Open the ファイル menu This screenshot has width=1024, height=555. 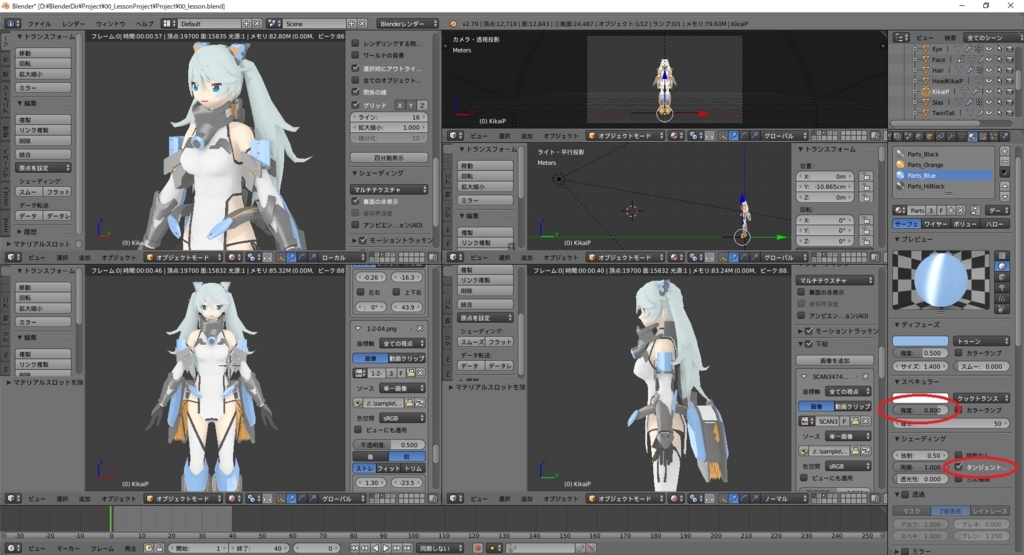point(40,24)
